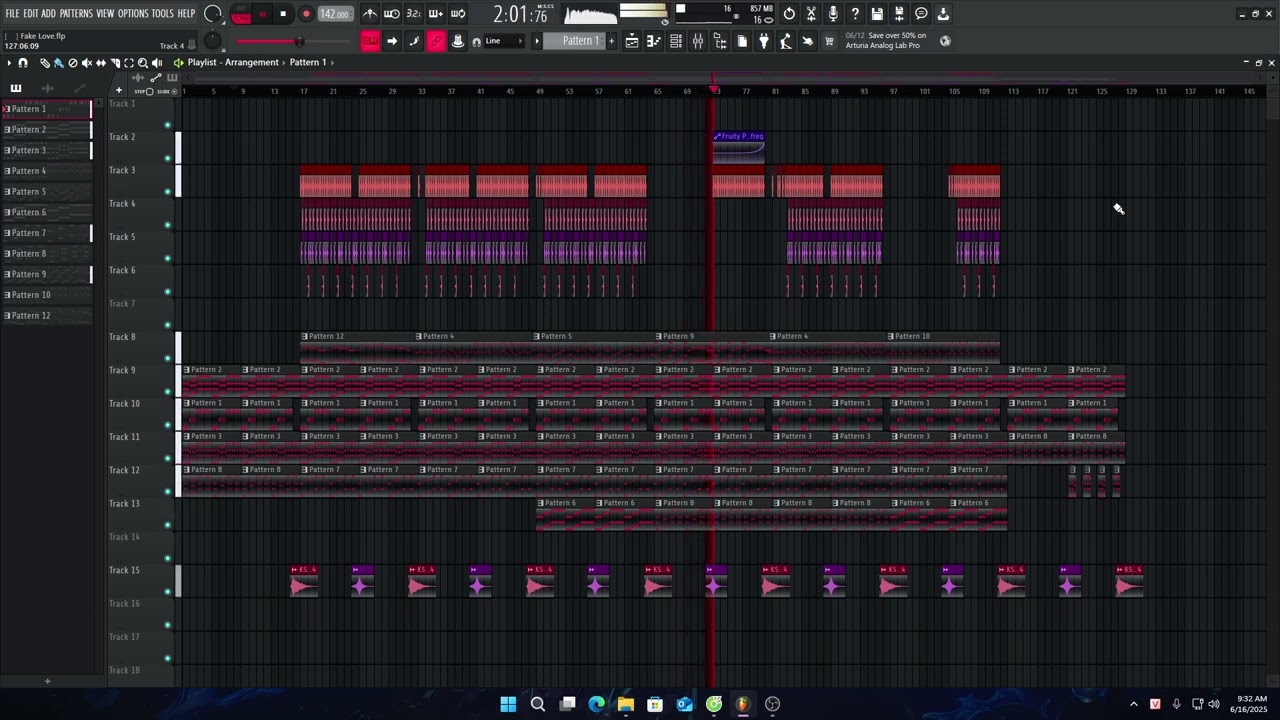Toggle playlist snap magnet icon
The image size is (1280, 720).
[x=23, y=63]
